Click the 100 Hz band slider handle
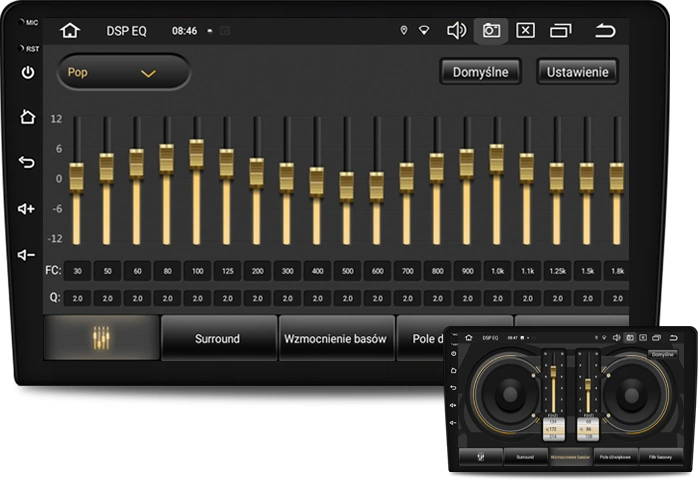The image size is (698, 481). tap(197, 152)
